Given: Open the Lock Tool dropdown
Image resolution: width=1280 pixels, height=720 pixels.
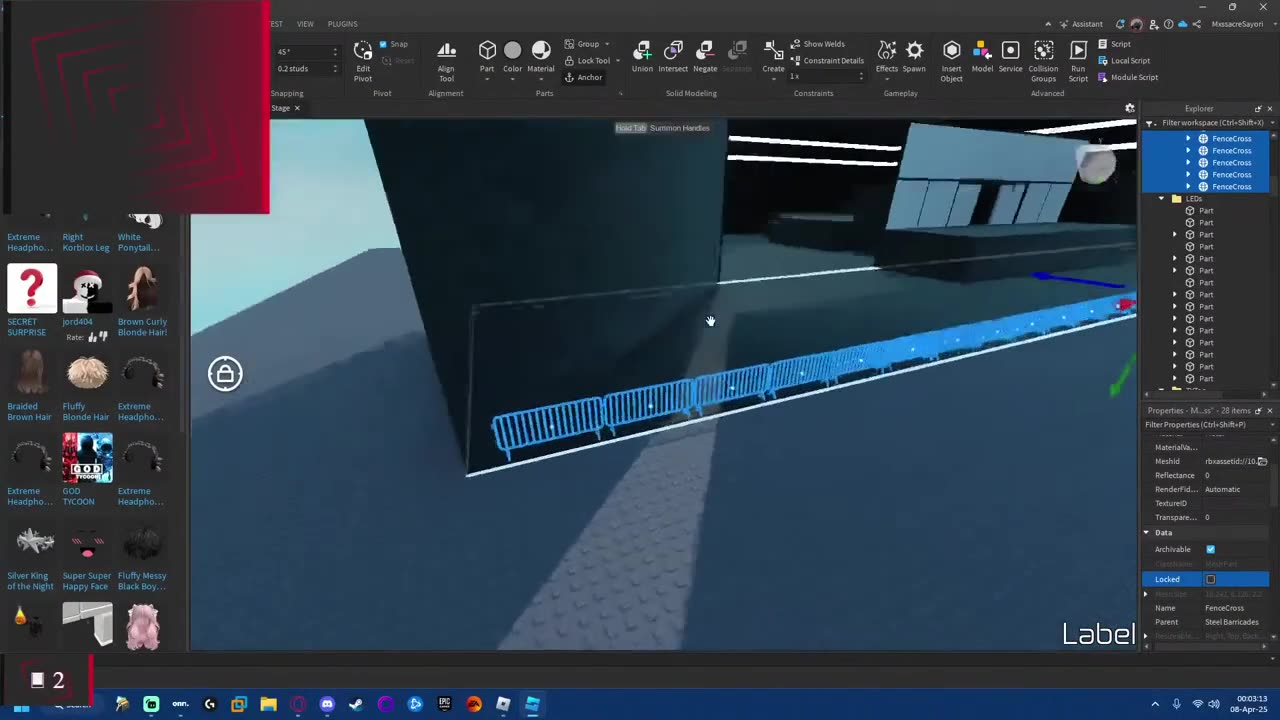Looking at the screenshot, I should pos(618,60).
